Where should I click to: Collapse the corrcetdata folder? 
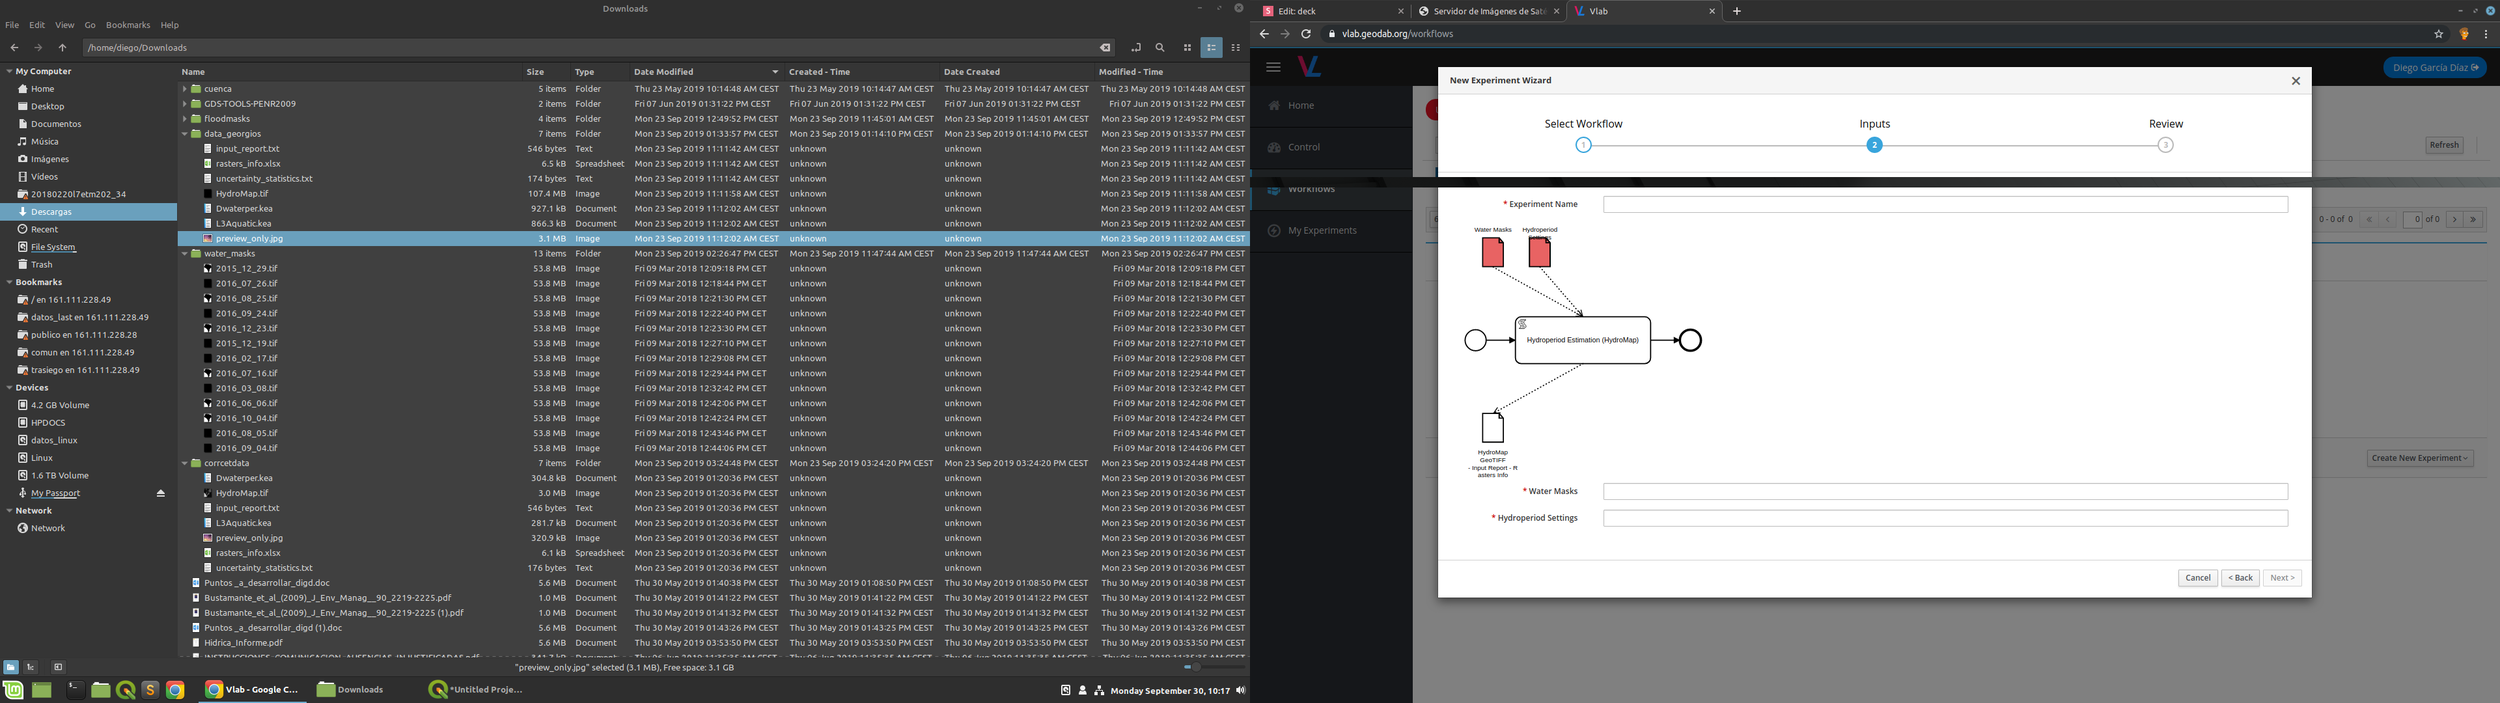pos(185,463)
